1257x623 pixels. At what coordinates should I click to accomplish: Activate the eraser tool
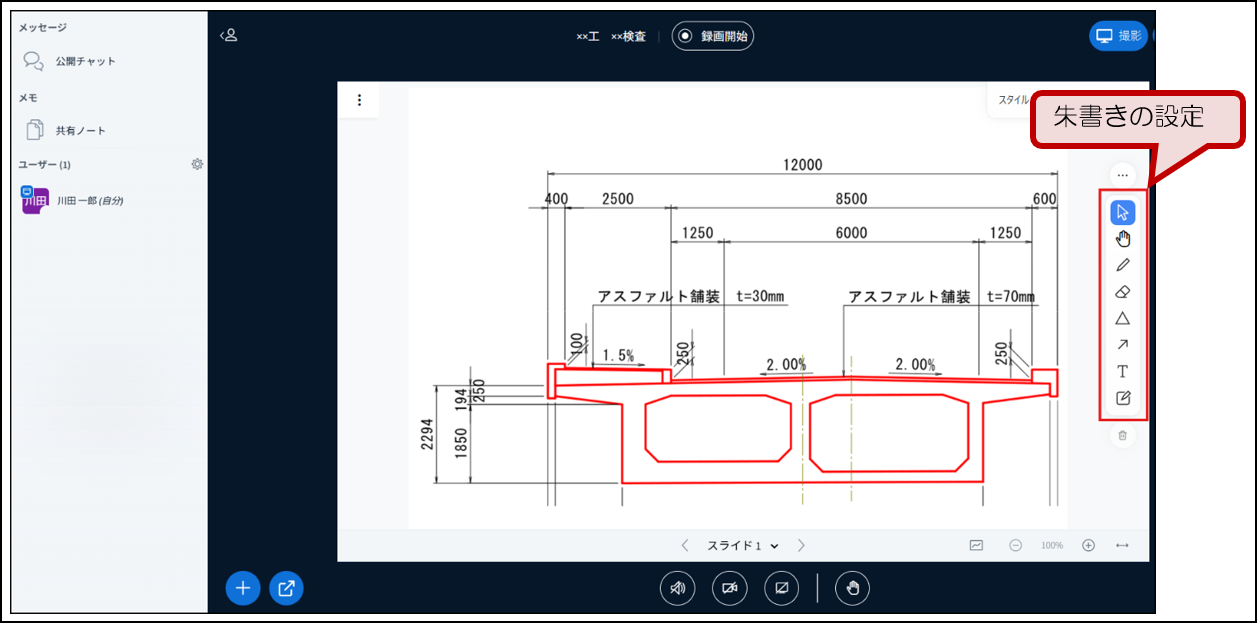tap(1122, 292)
